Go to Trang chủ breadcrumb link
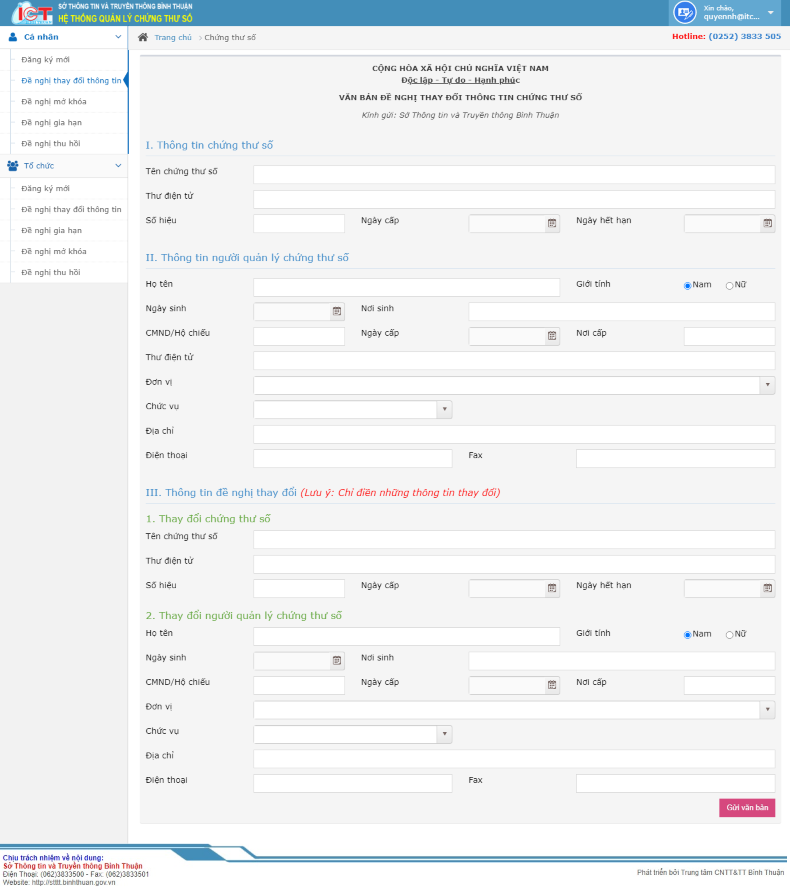This screenshot has height=896, width=790. tap(172, 37)
